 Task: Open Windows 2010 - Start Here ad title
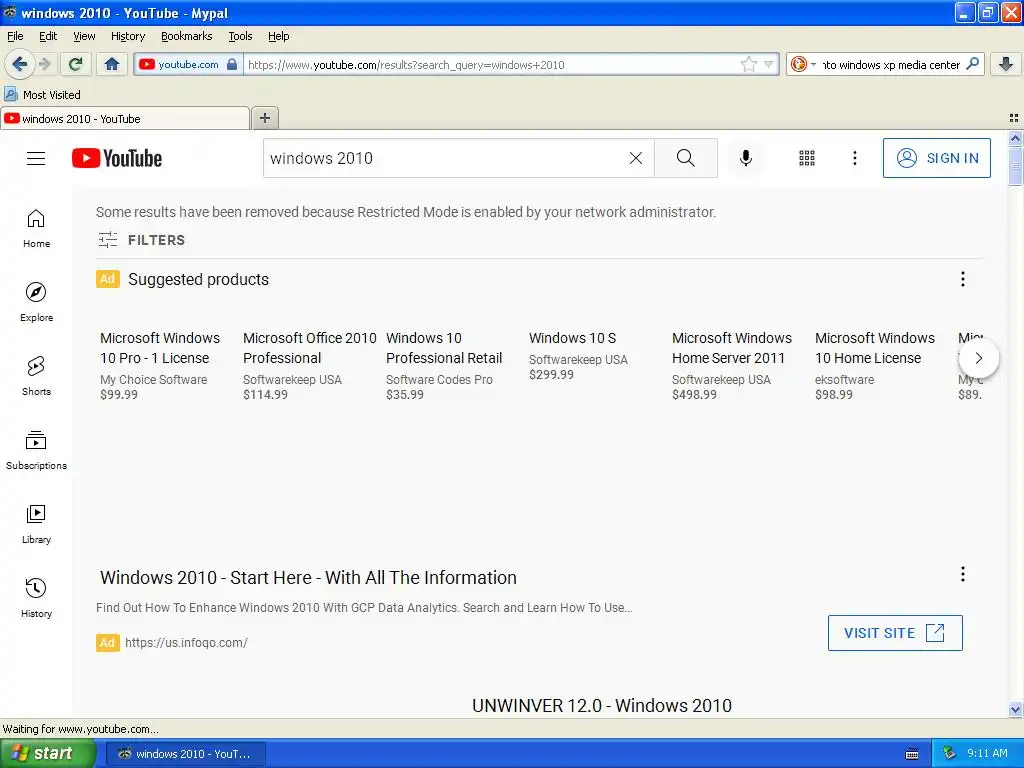(x=308, y=578)
